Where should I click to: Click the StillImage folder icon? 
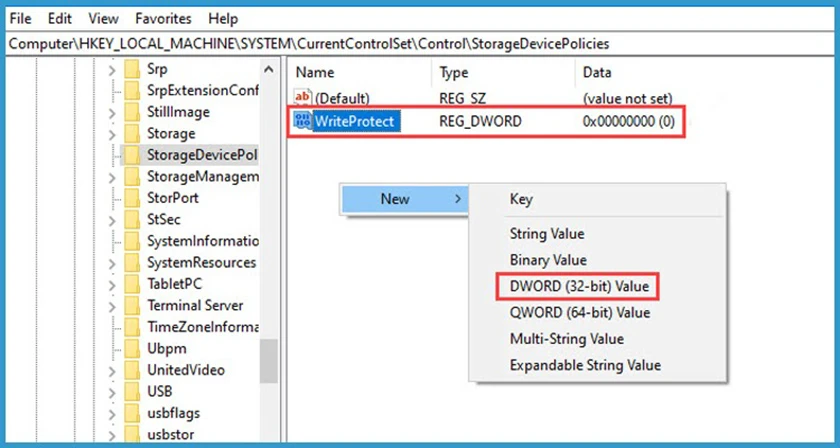pyautogui.click(x=132, y=112)
